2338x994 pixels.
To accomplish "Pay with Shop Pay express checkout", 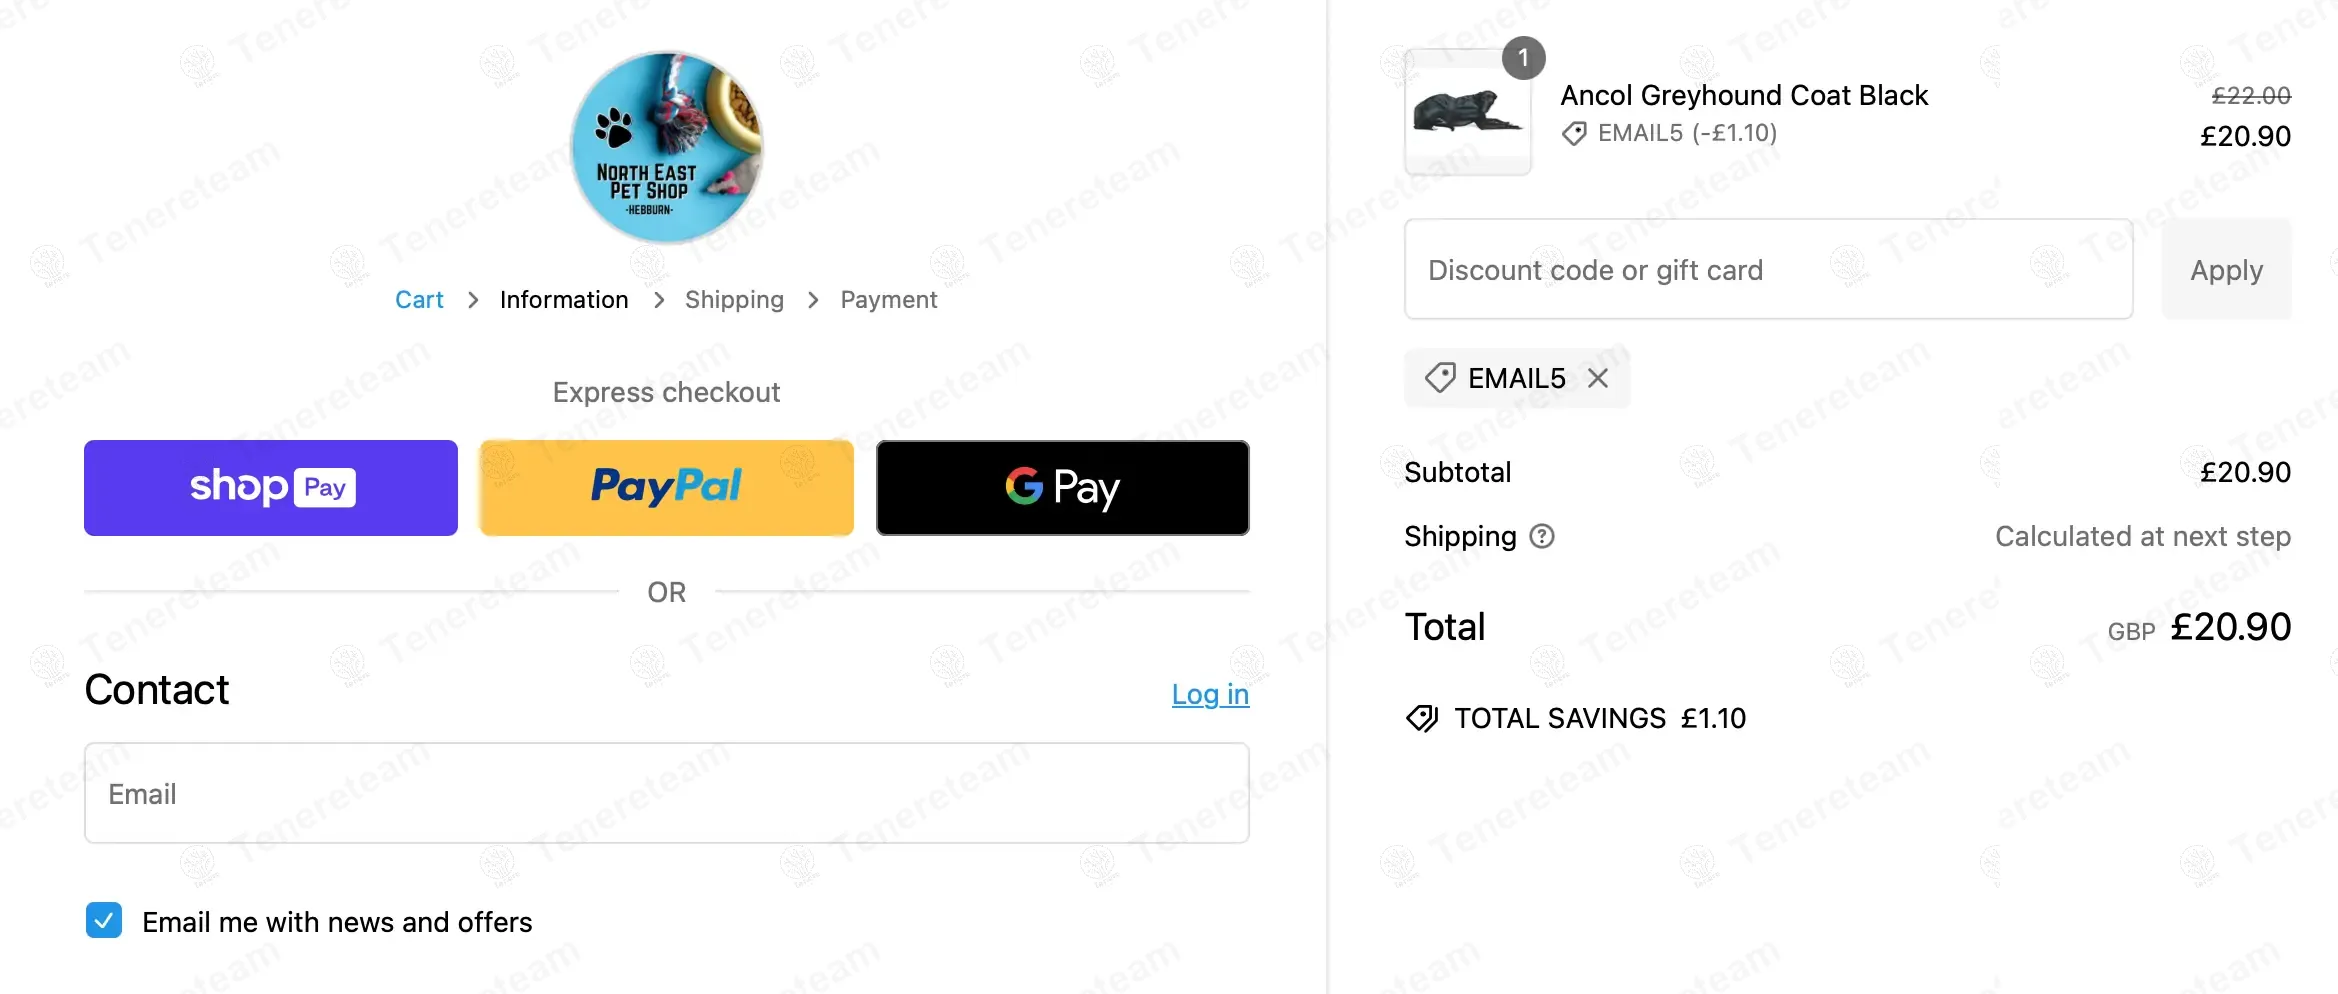I will [x=271, y=488].
